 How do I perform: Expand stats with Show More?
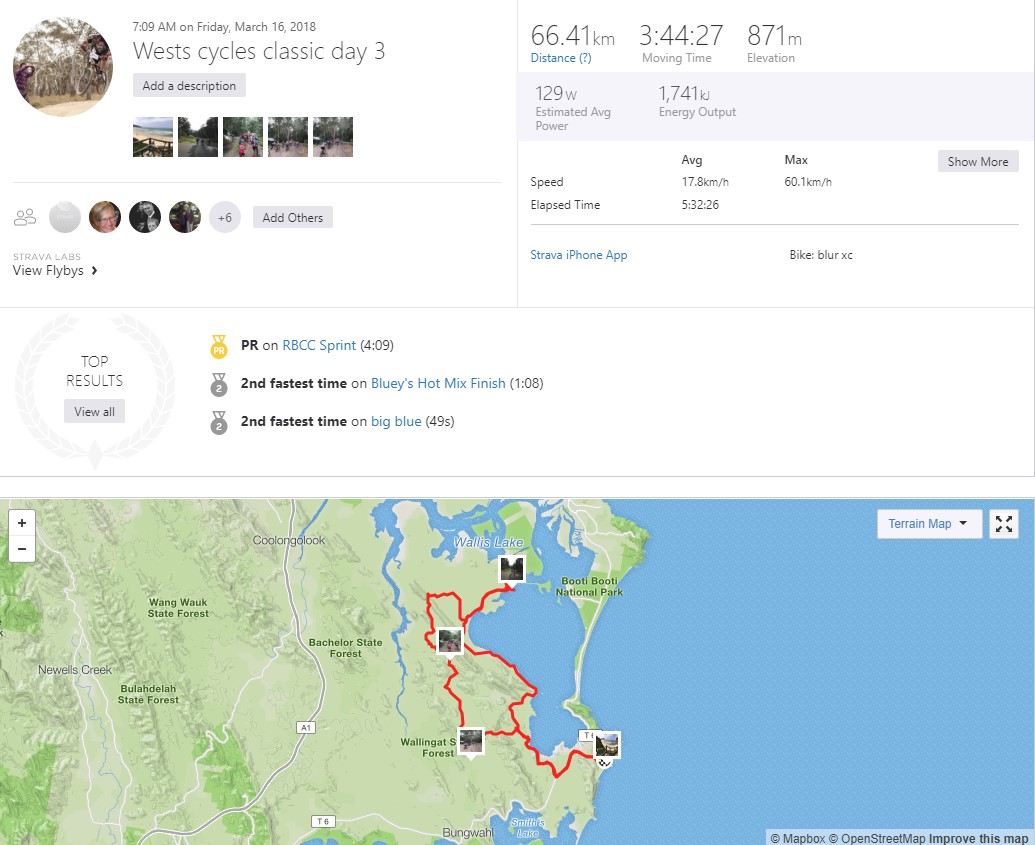point(977,162)
